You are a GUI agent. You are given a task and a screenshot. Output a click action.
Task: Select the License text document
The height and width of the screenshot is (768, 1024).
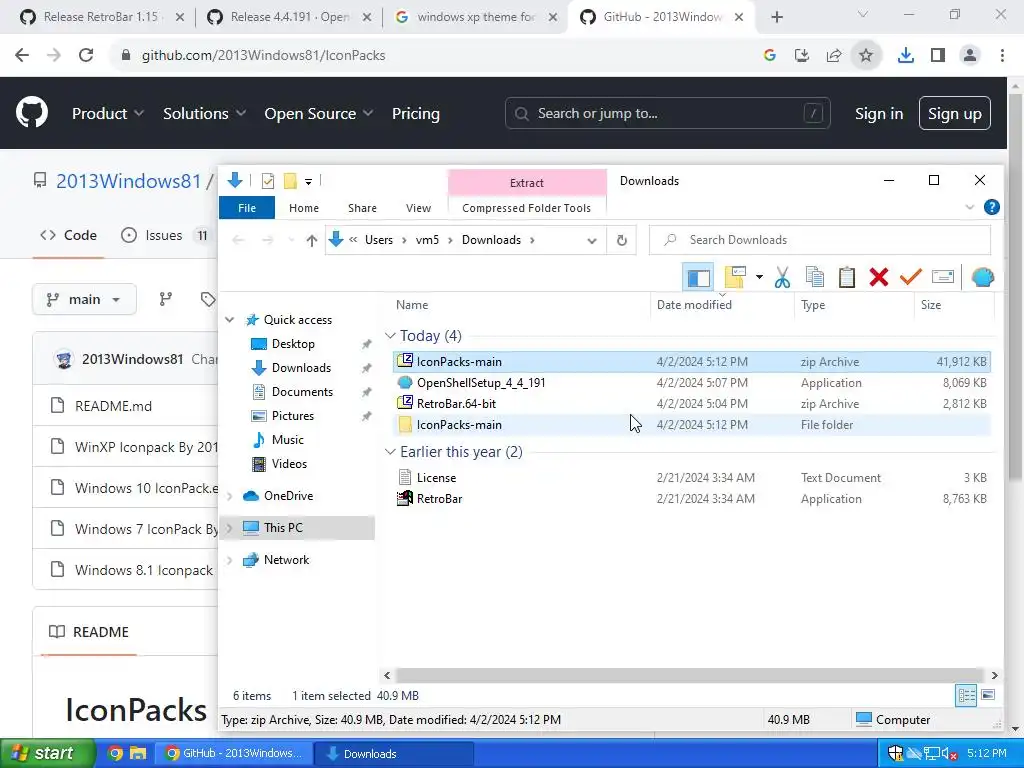point(692,477)
